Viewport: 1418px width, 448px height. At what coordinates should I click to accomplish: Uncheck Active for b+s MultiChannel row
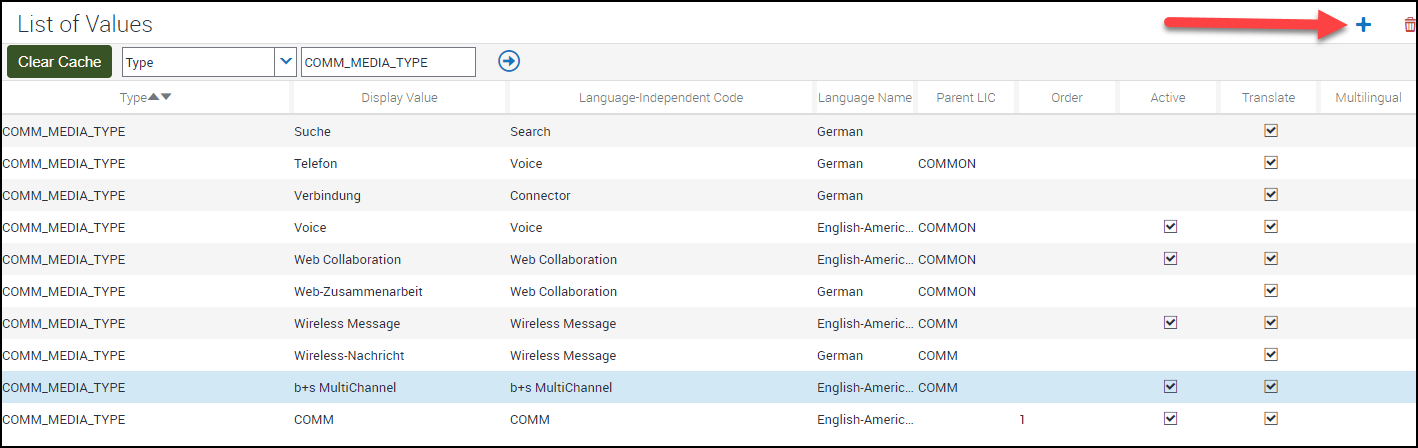1170,387
